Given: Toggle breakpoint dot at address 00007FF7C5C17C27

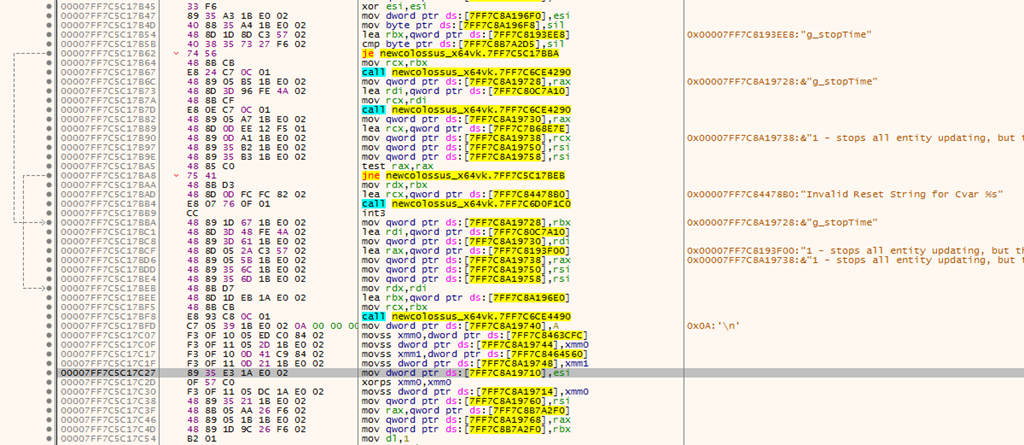Looking at the screenshot, I should (50, 374).
